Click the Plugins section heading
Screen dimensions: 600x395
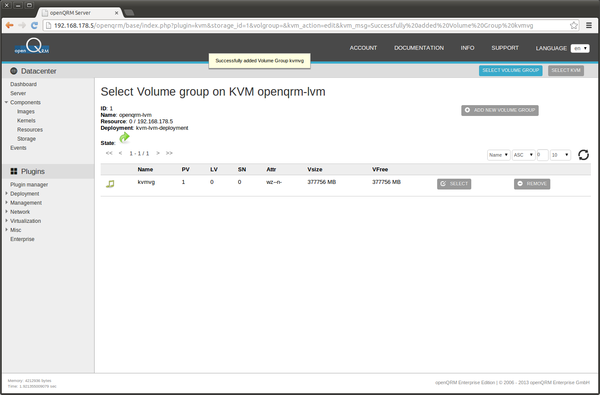(x=33, y=171)
